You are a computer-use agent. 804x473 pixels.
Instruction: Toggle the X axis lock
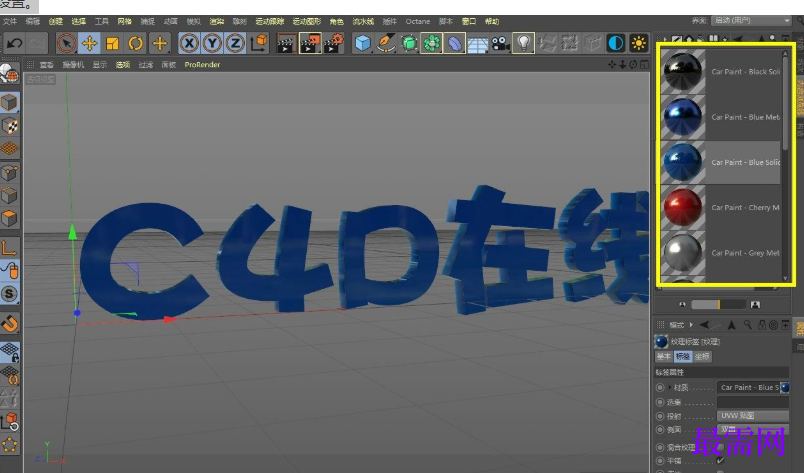(189, 43)
